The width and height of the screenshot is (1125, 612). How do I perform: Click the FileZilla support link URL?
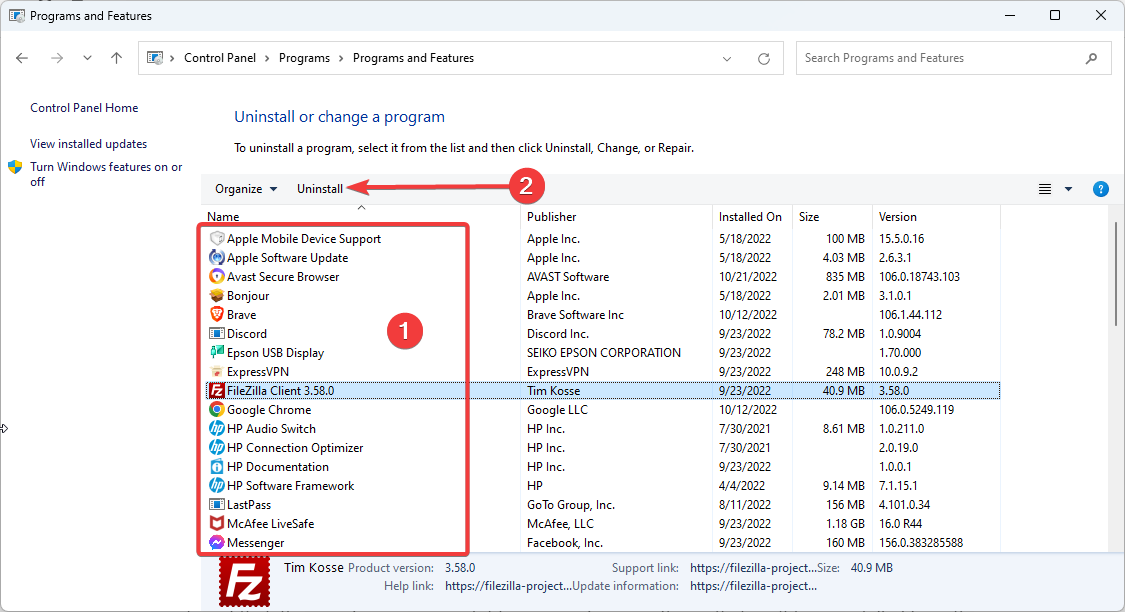753,568
